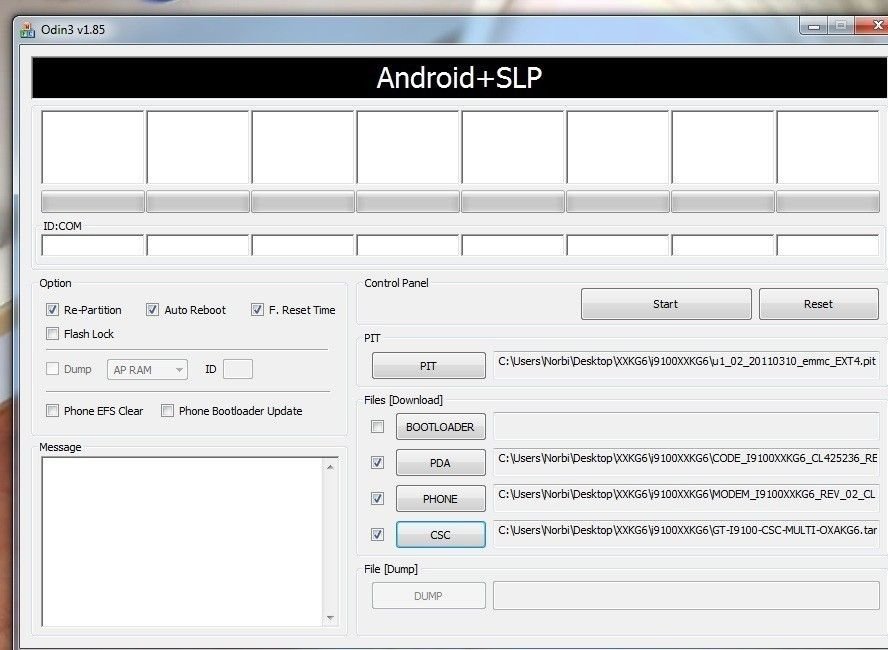Click the Start button
Image resolution: width=888 pixels, height=650 pixels.
pyautogui.click(x=666, y=304)
